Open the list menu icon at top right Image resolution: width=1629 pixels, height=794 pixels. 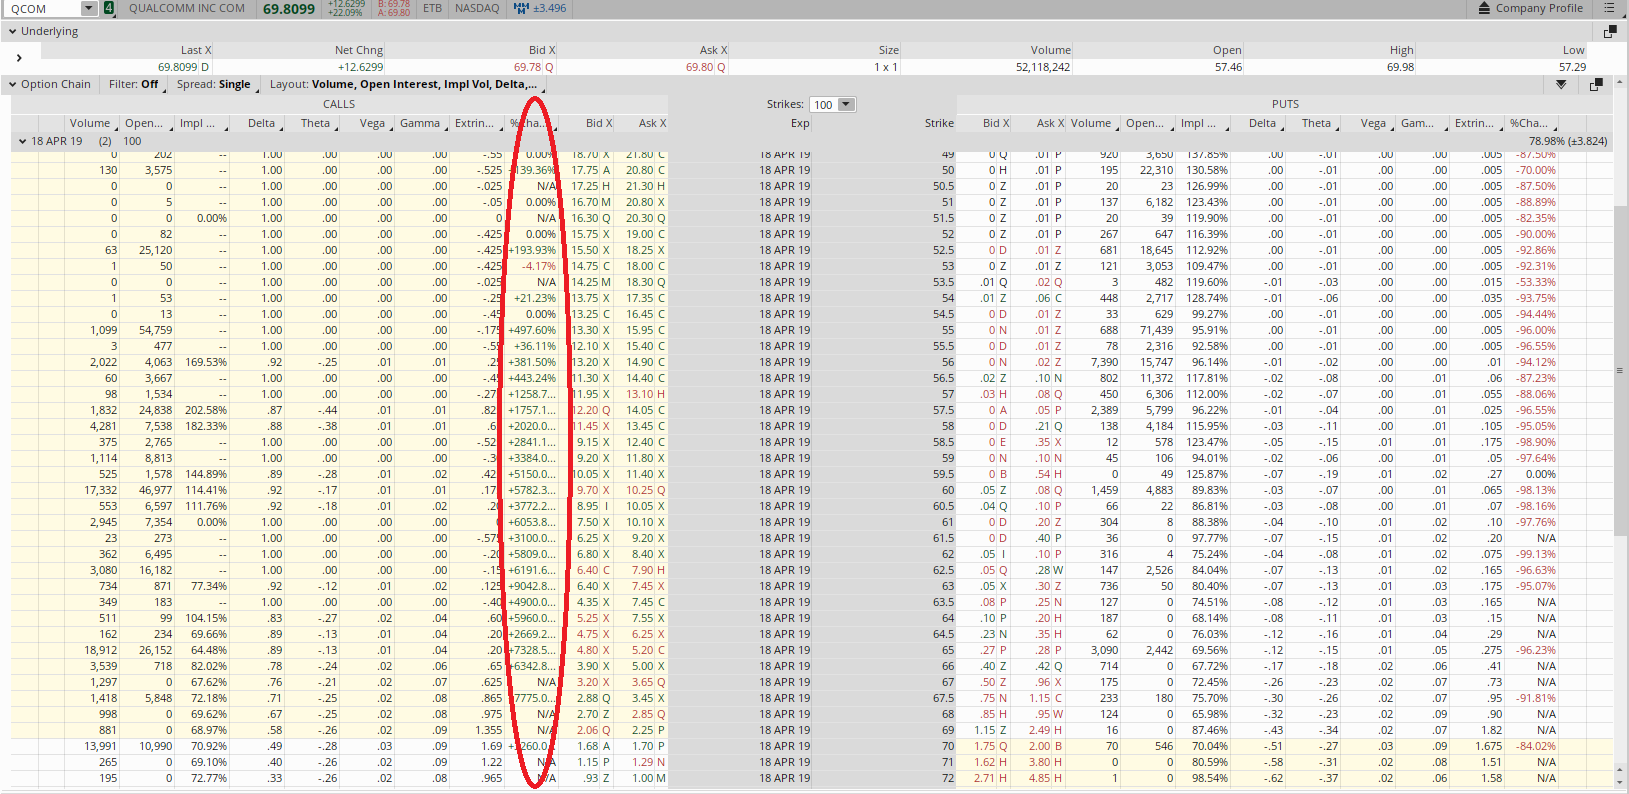1609,8
